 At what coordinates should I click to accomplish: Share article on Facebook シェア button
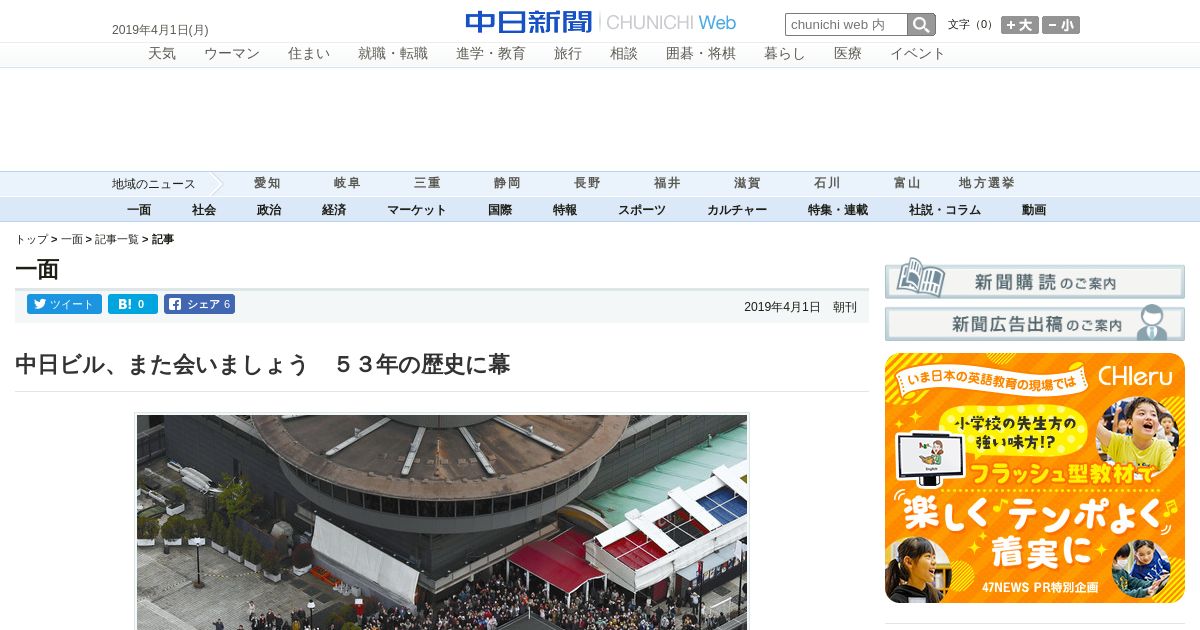(x=199, y=304)
